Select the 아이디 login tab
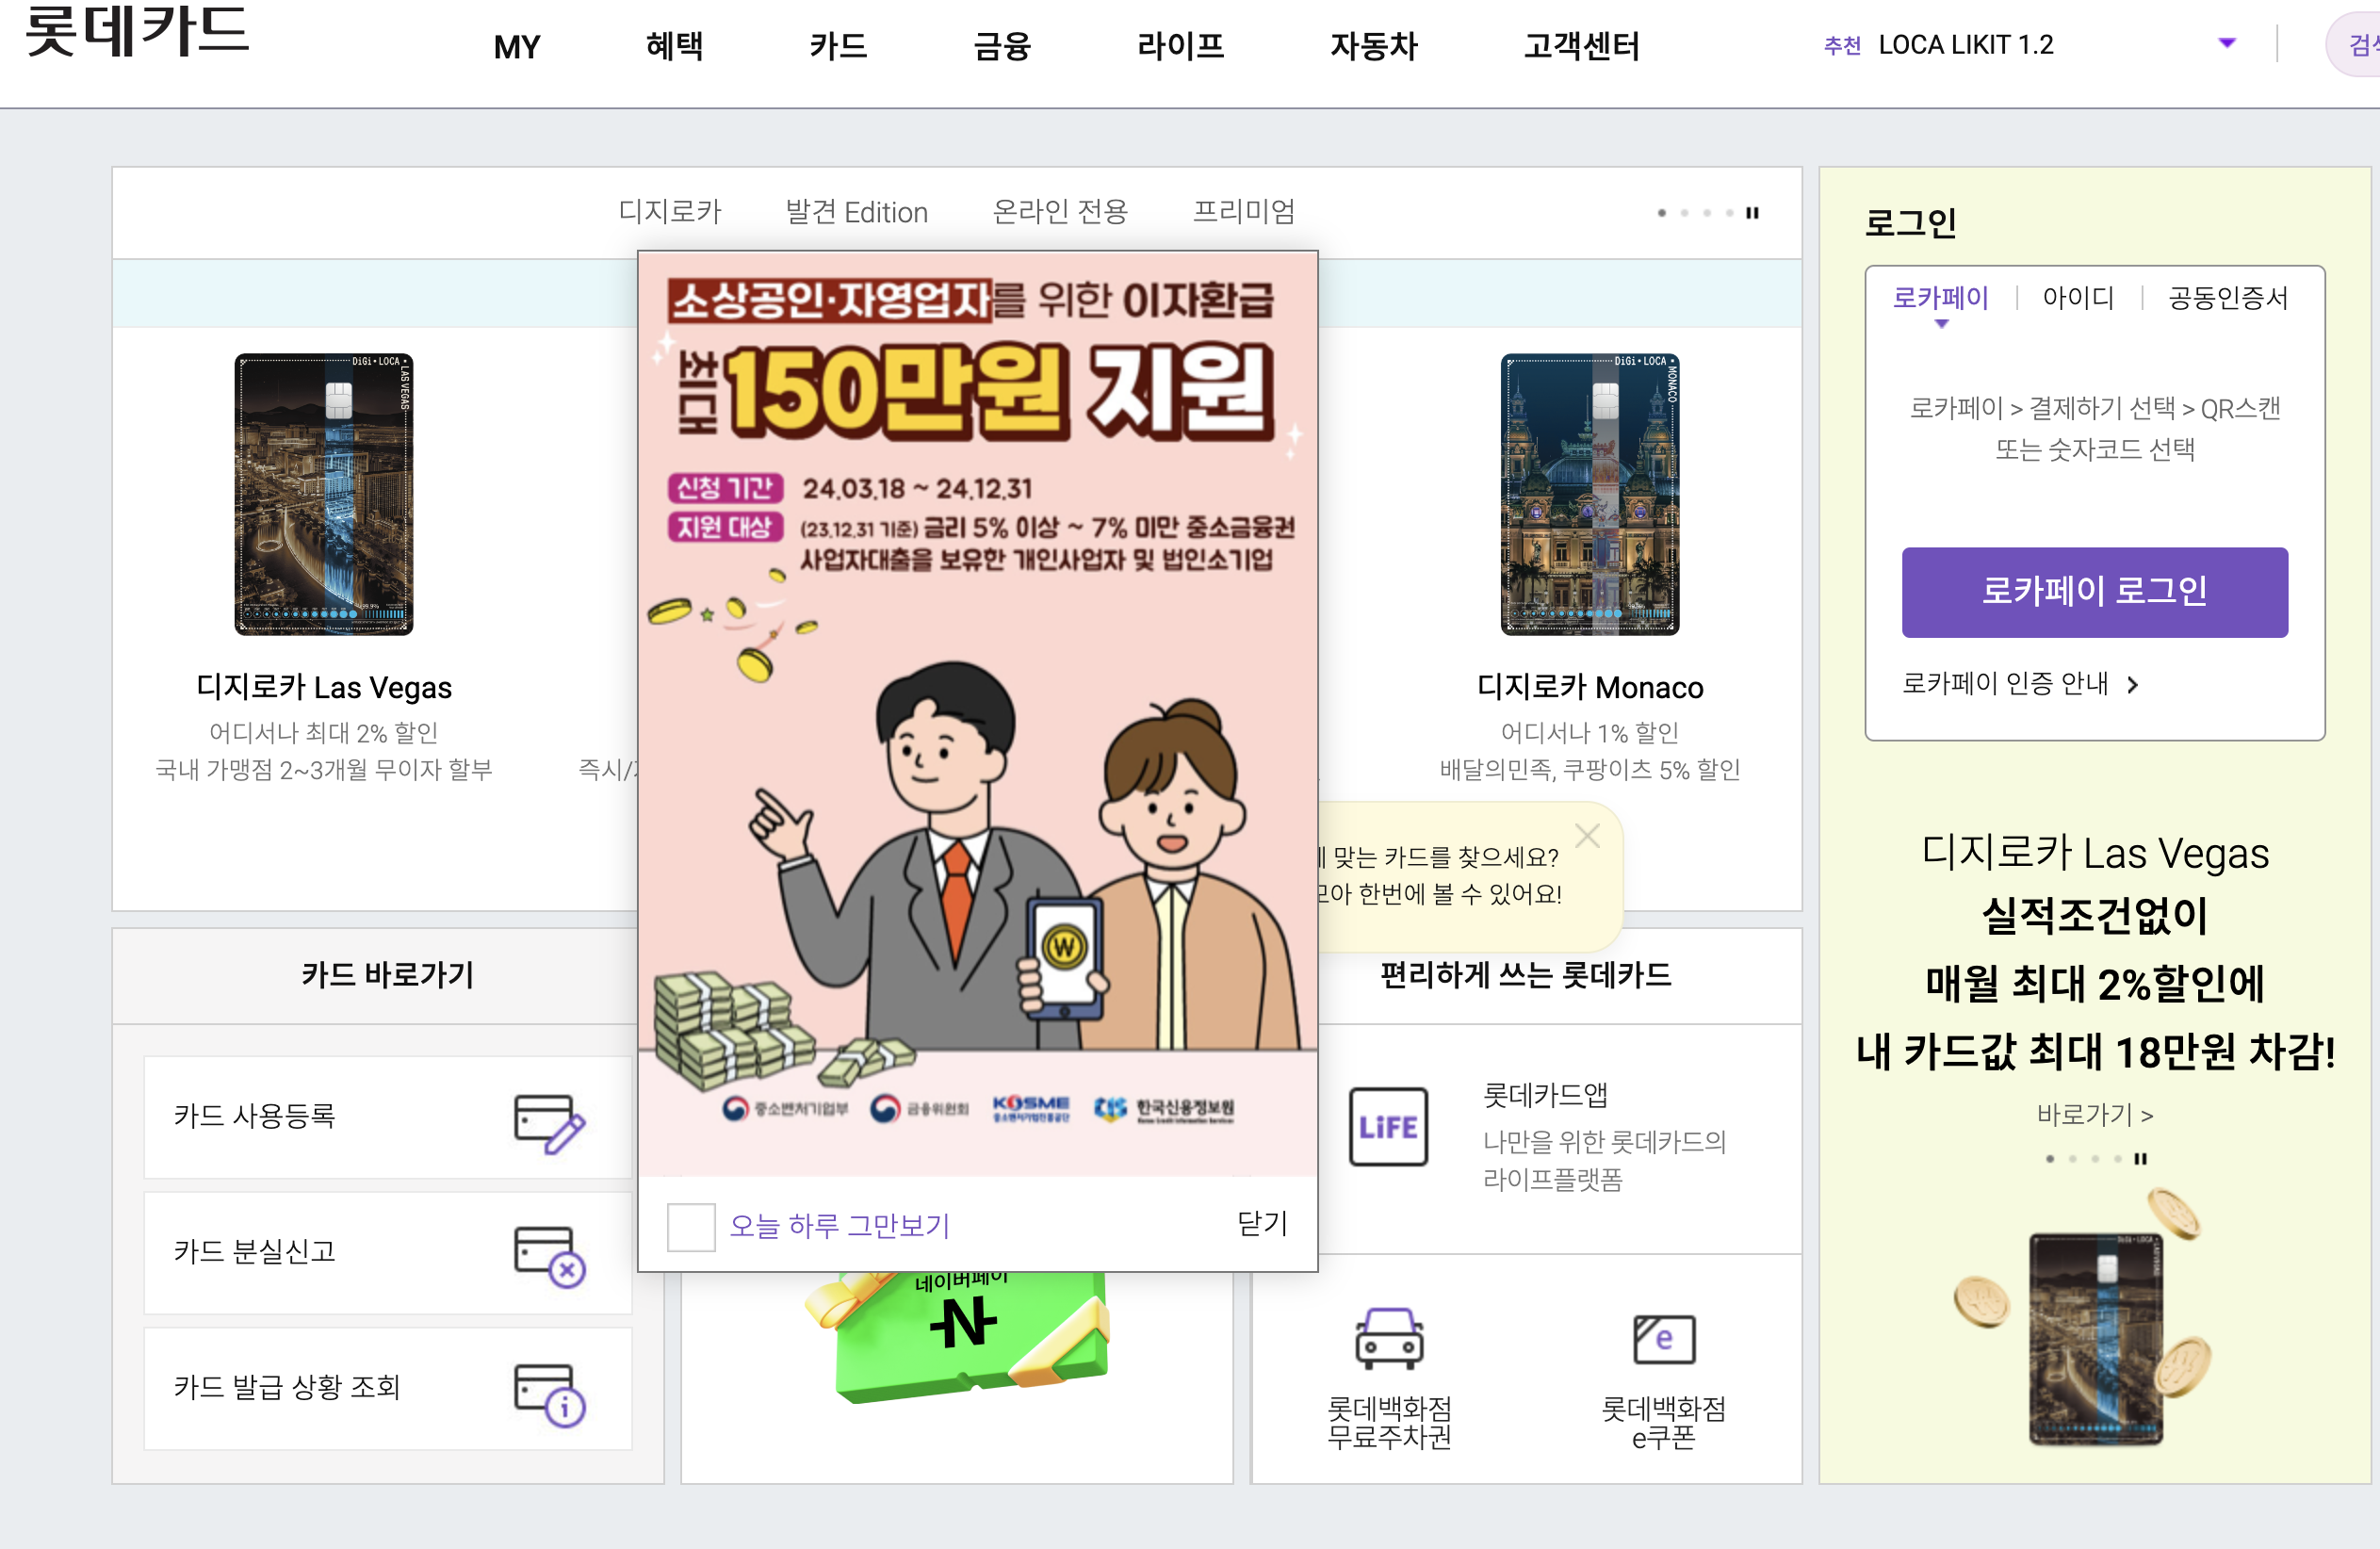The width and height of the screenshot is (2380, 1549). click(2078, 297)
